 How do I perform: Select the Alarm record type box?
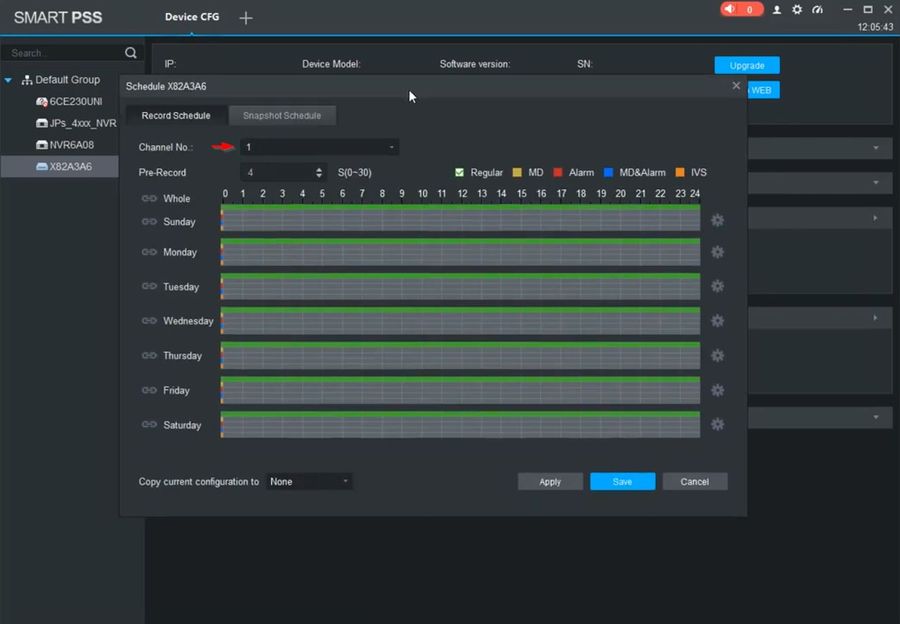[x=558, y=173]
